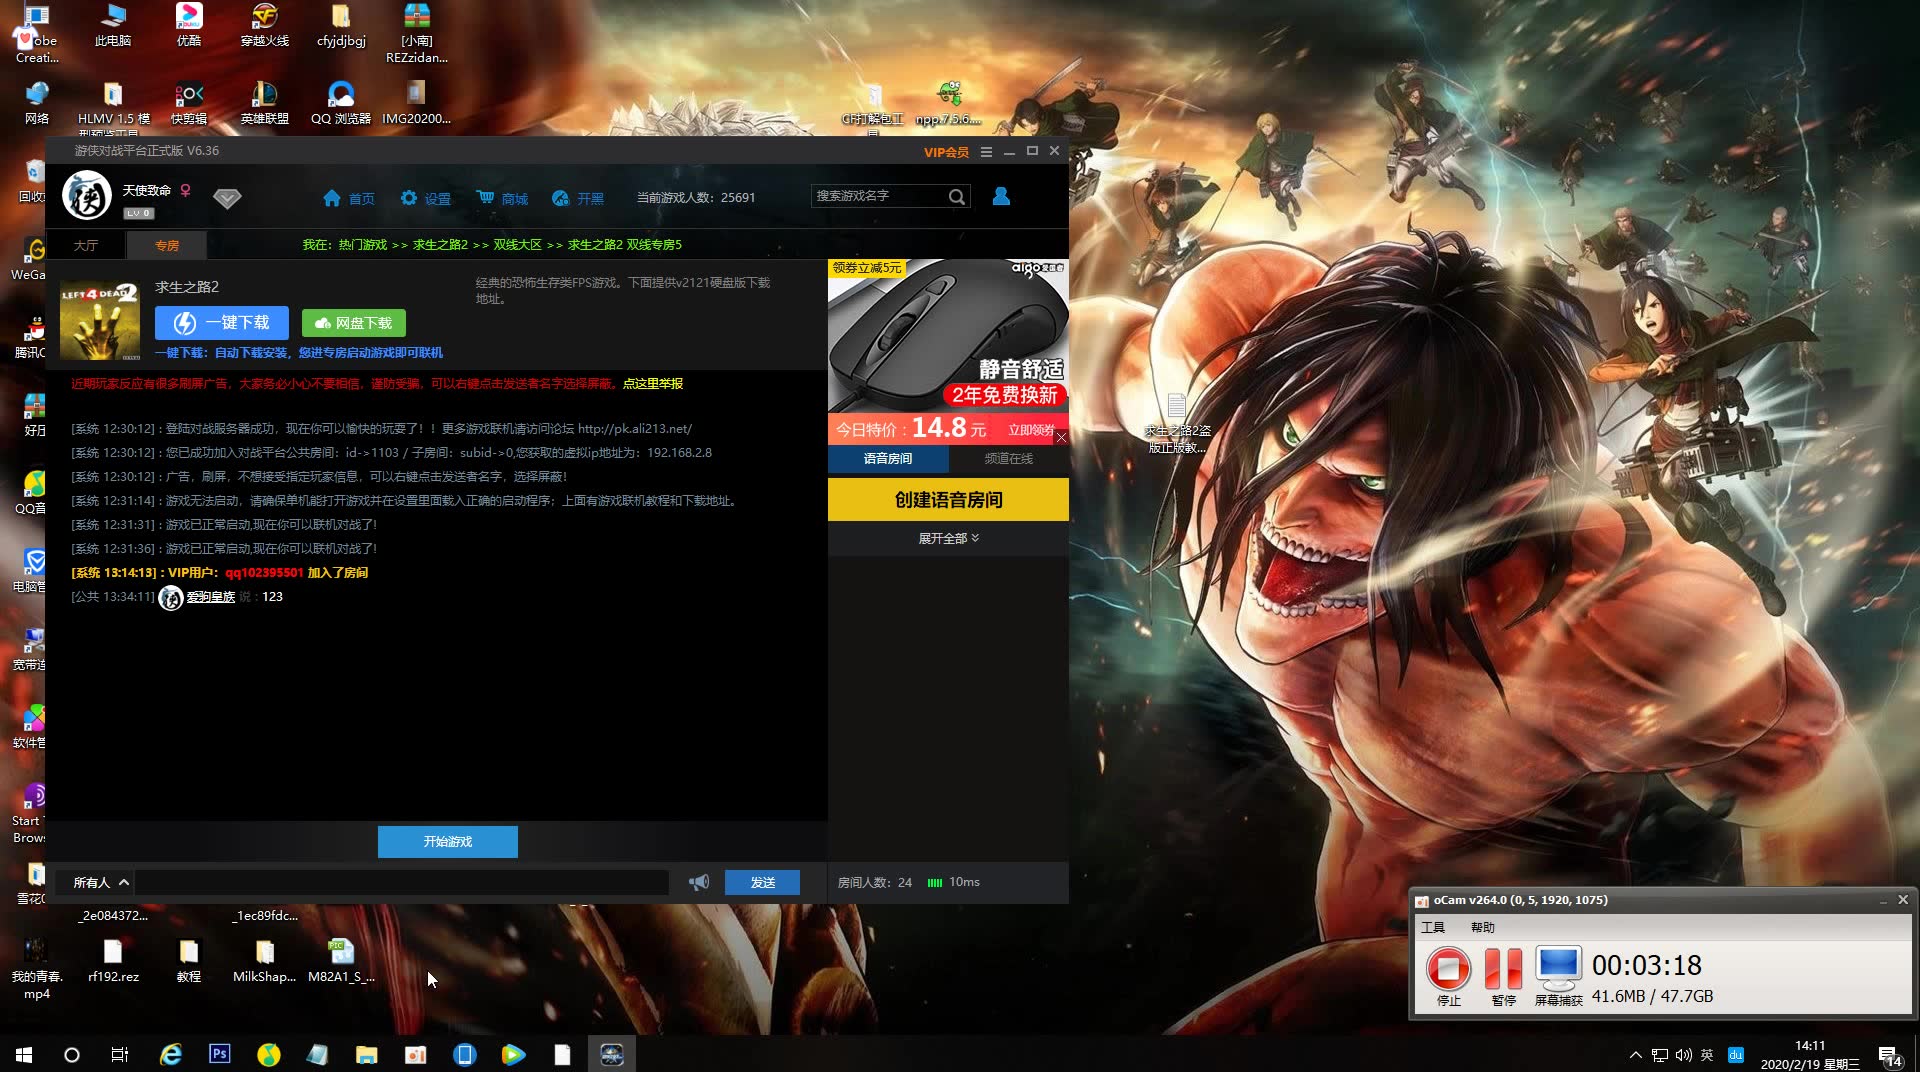
Task: Stop the oCam recording
Action: [1448, 969]
